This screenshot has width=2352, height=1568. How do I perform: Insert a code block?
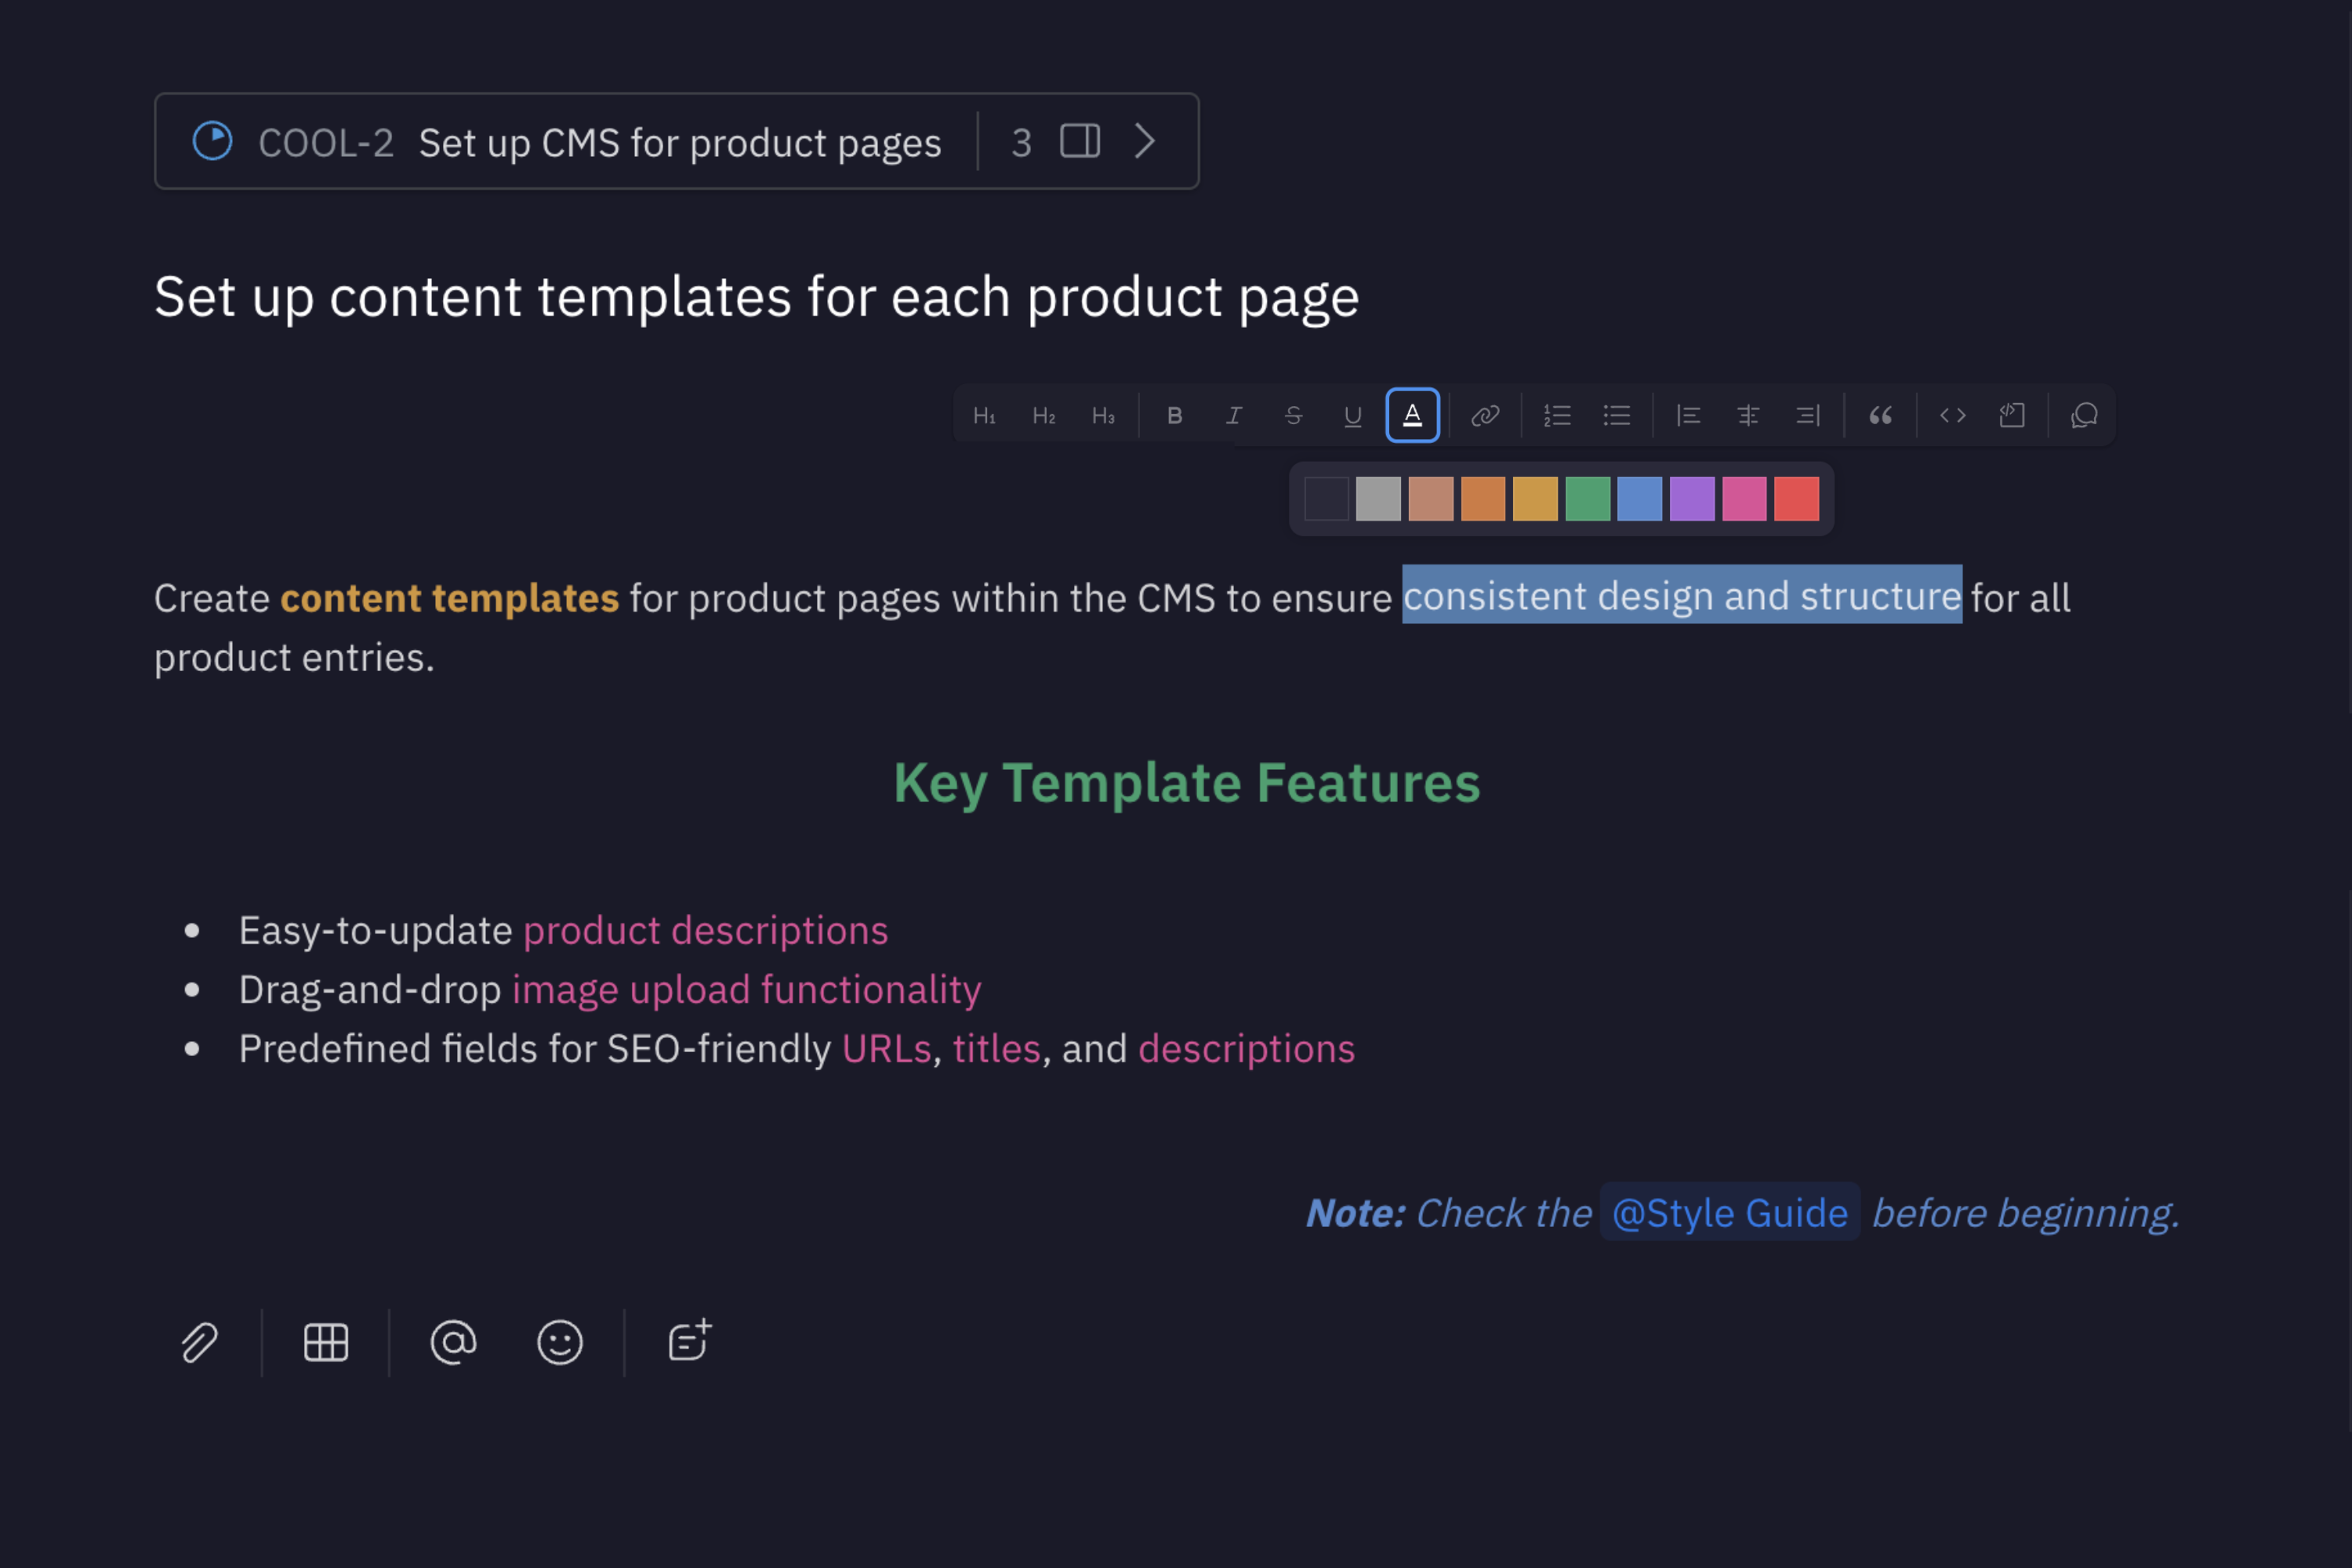2012,415
